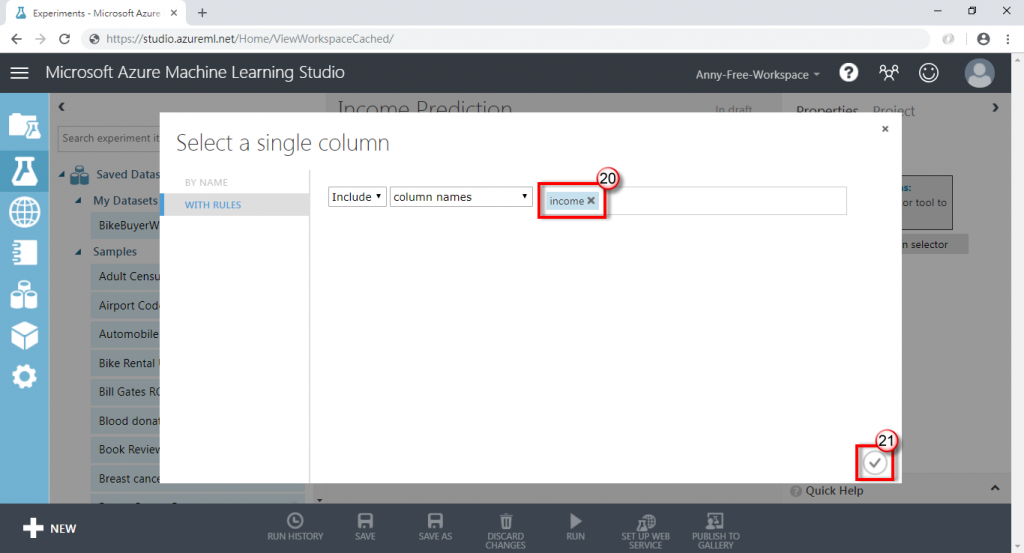This screenshot has width=1024, height=553.
Task: Open the hamburger navigation menu
Action: (x=20, y=72)
